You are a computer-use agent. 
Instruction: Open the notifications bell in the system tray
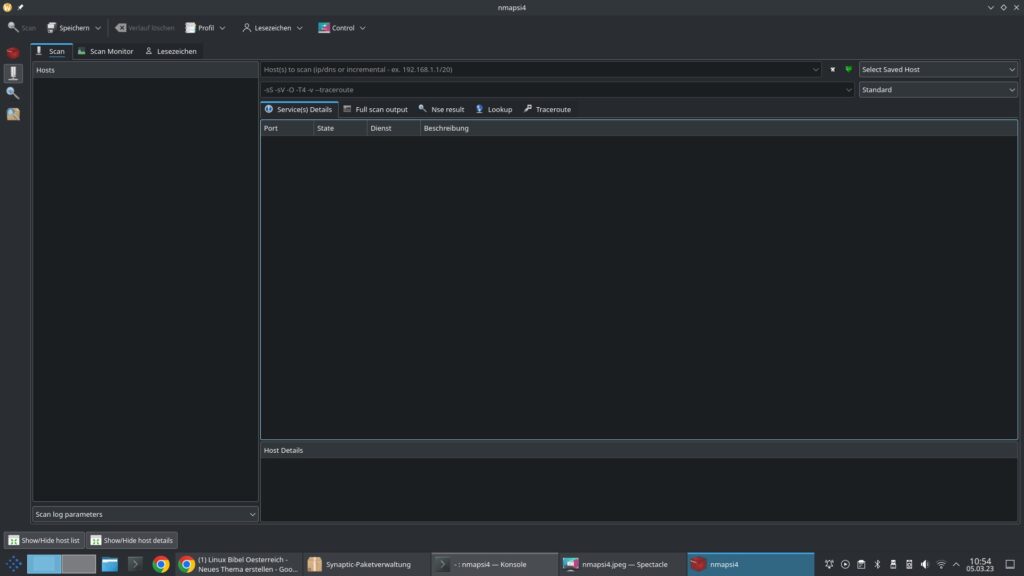[829, 564]
